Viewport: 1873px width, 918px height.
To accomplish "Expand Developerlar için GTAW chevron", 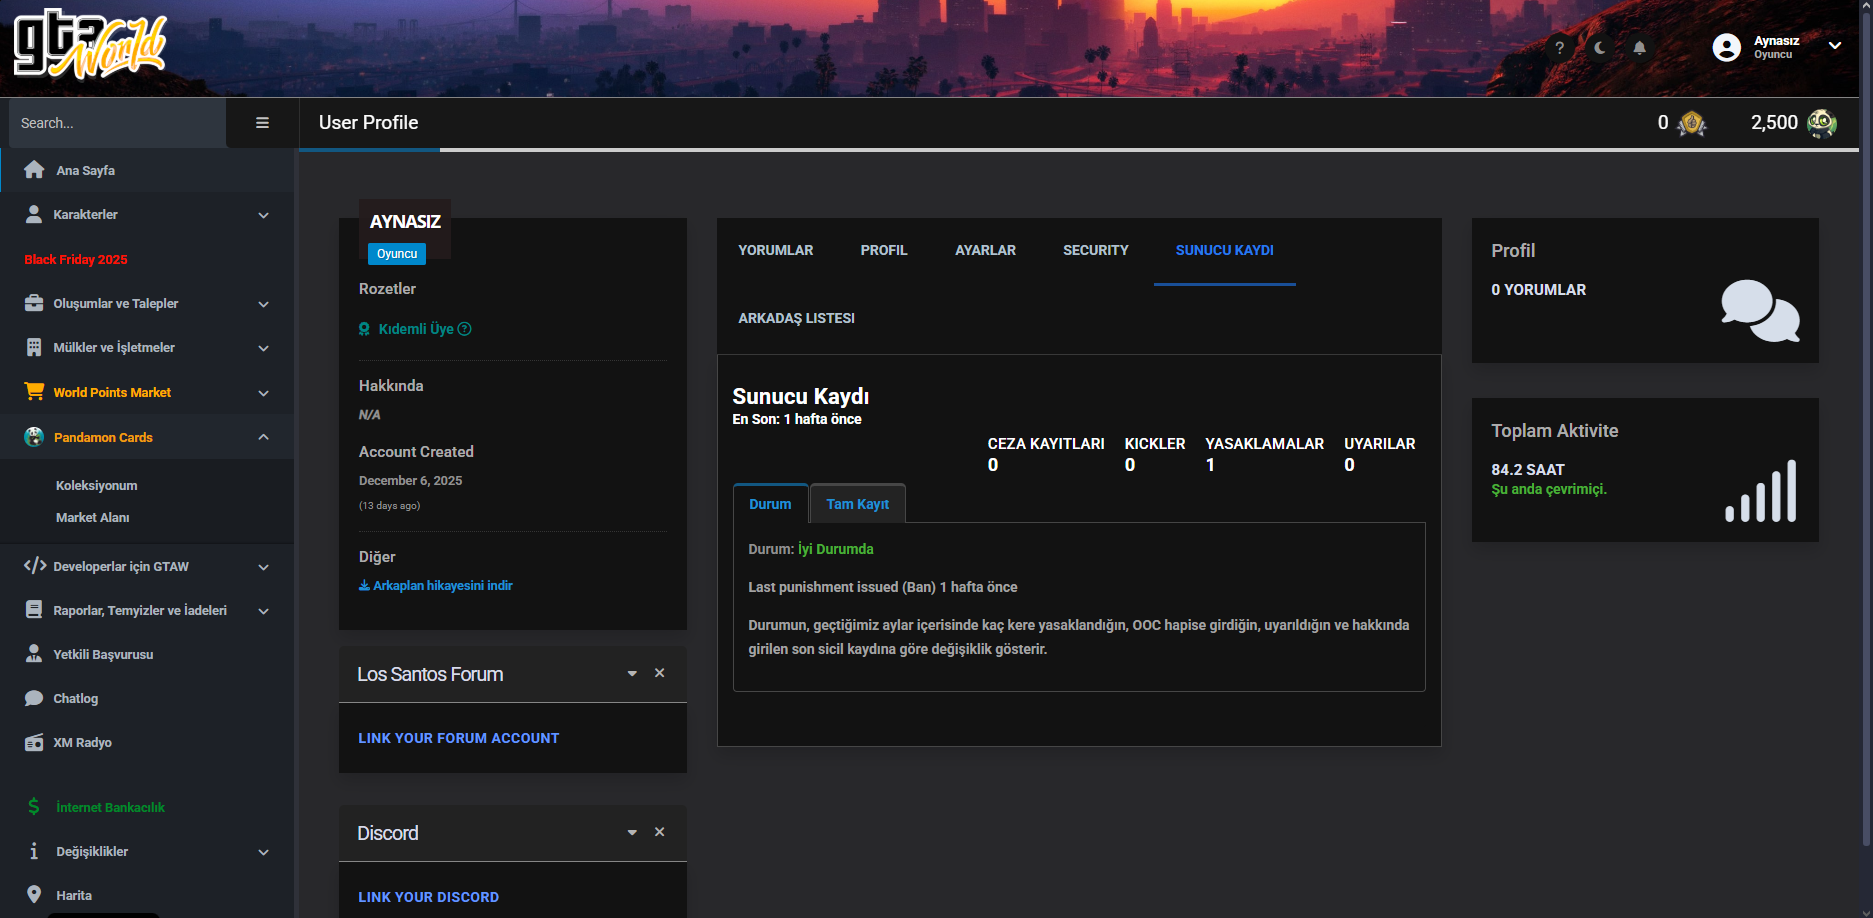I will (x=263, y=567).
